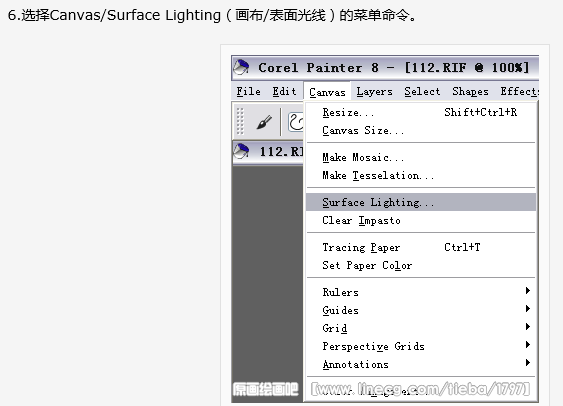Open the File menu
Image resolution: width=563 pixels, height=406 pixels.
(x=248, y=92)
